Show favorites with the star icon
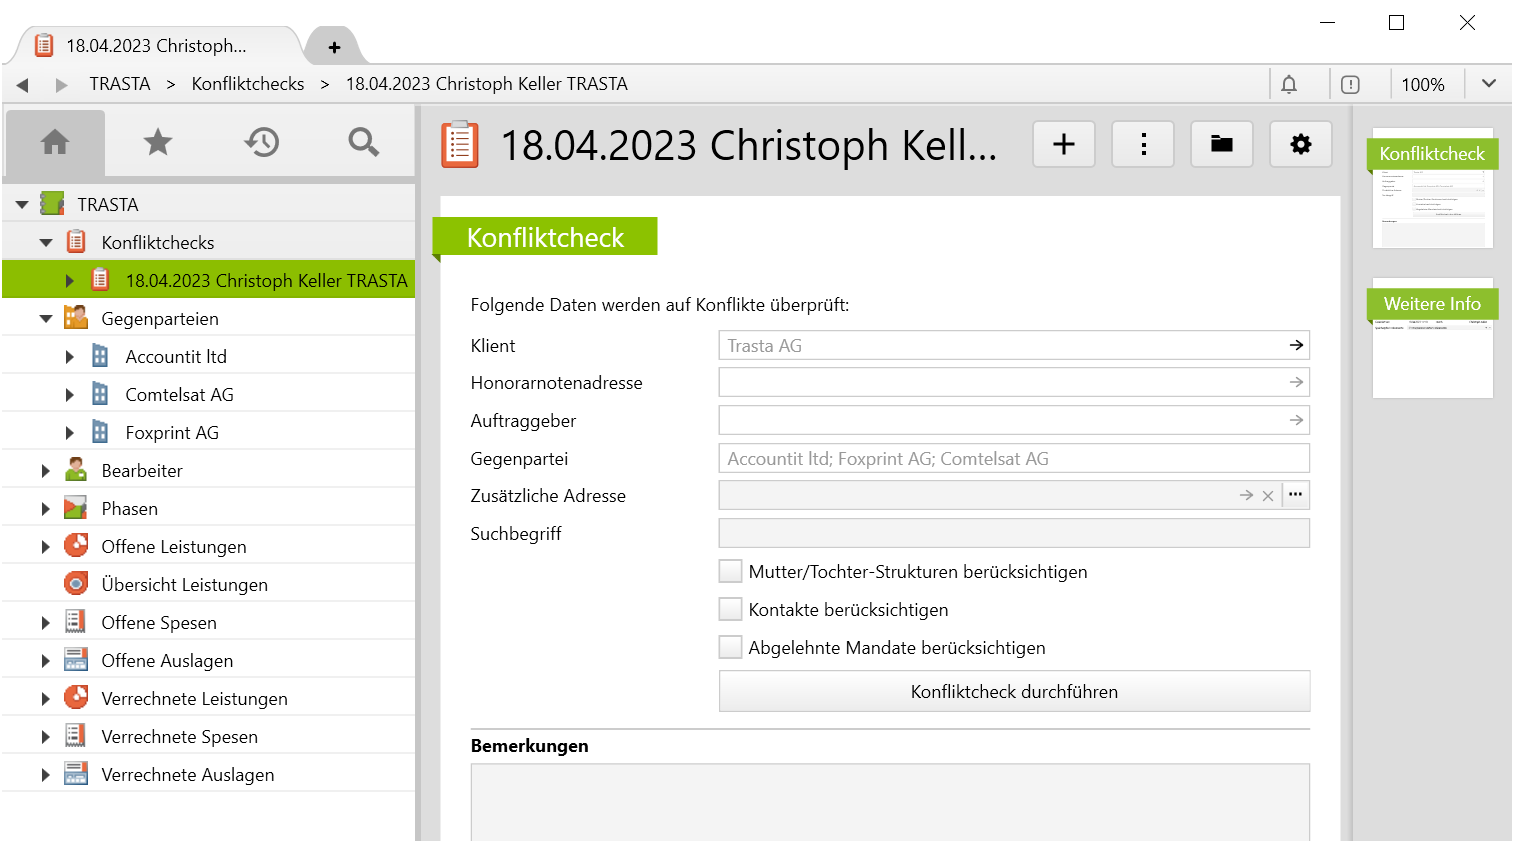This screenshot has width=1513, height=843. (158, 142)
